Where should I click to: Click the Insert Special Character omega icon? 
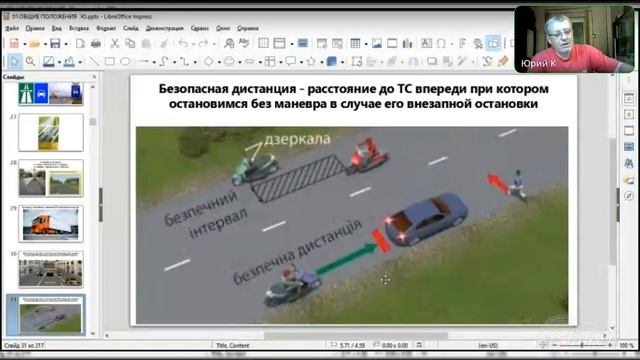pos(441,43)
